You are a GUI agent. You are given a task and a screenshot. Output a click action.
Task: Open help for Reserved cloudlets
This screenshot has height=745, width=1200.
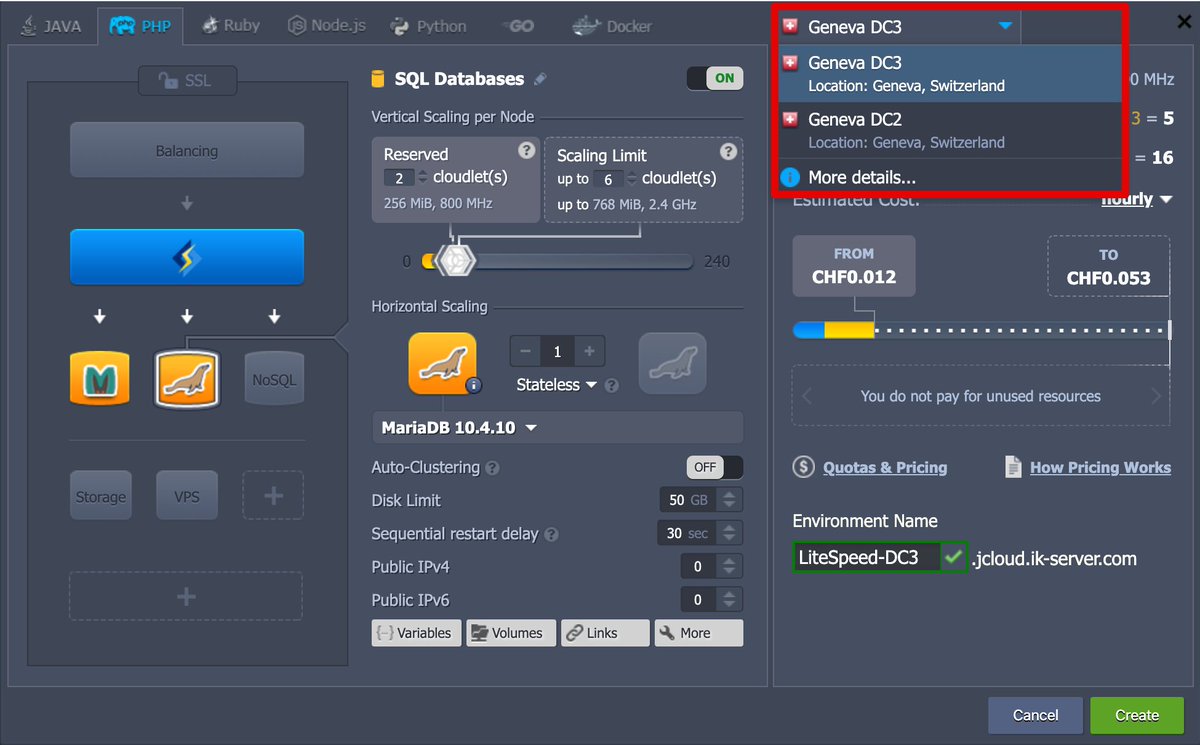527,151
